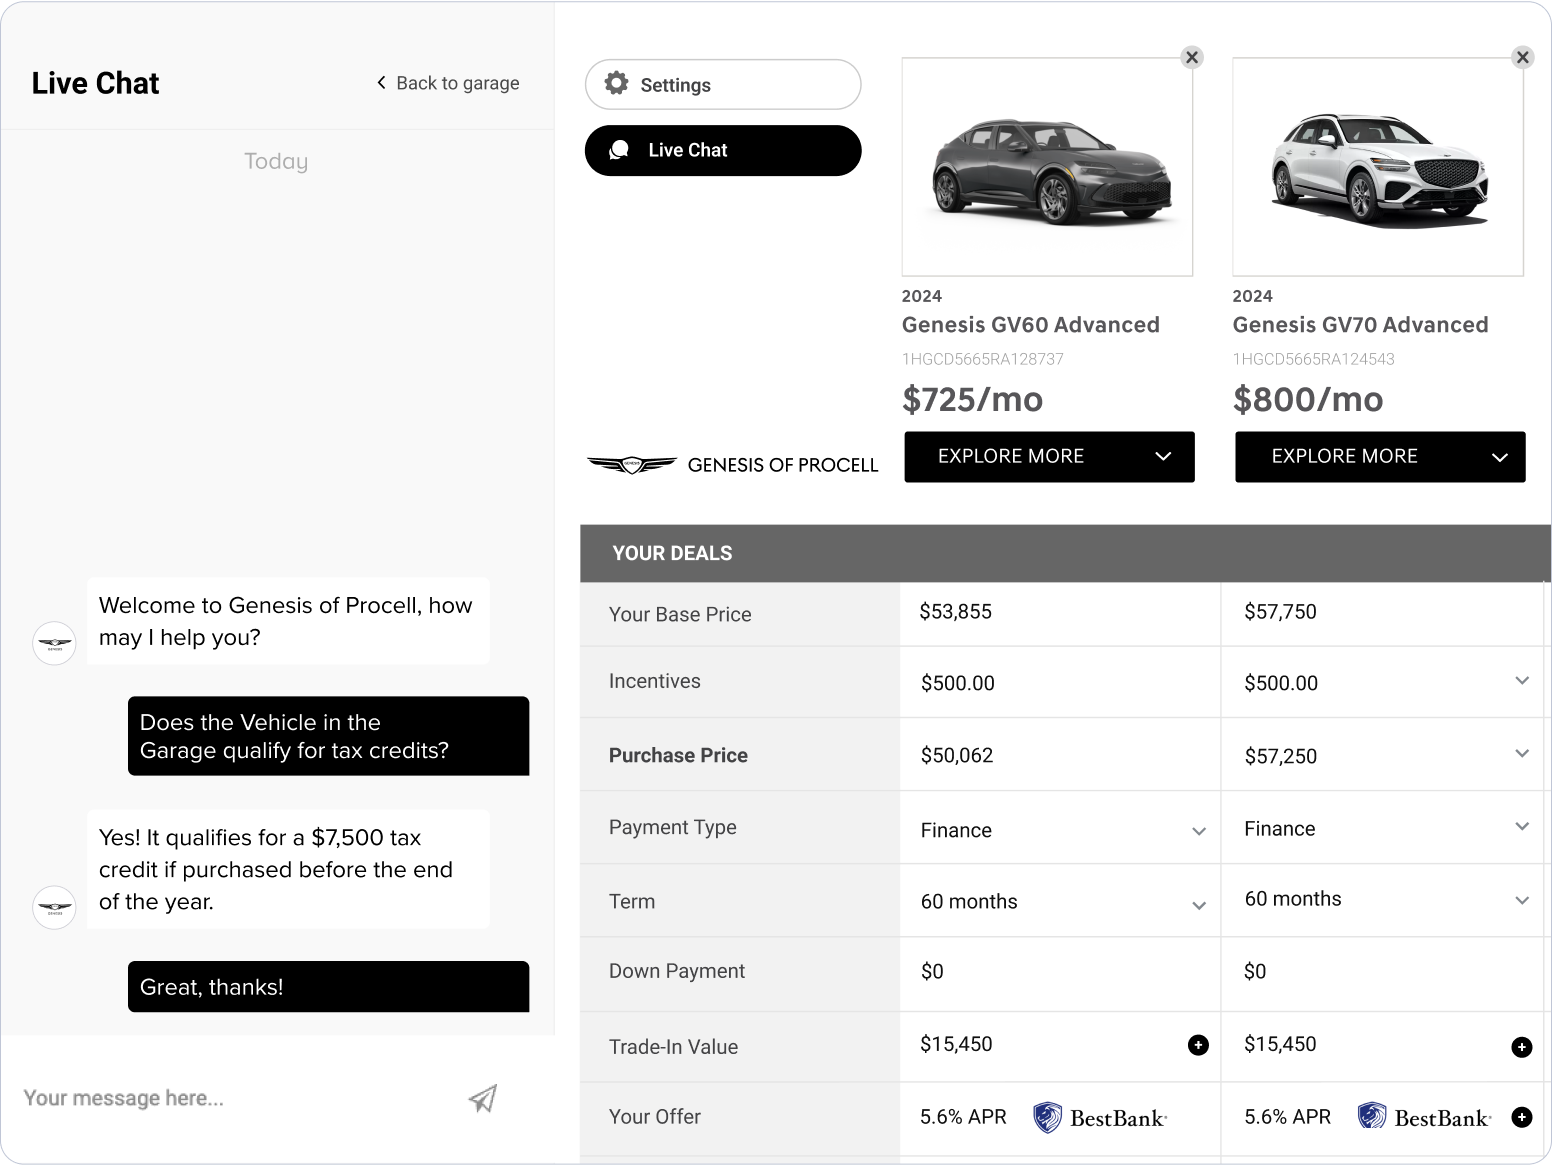Expand the GV70 Incentives chevron
This screenshot has height=1165, width=1552.
[1521, 681]
